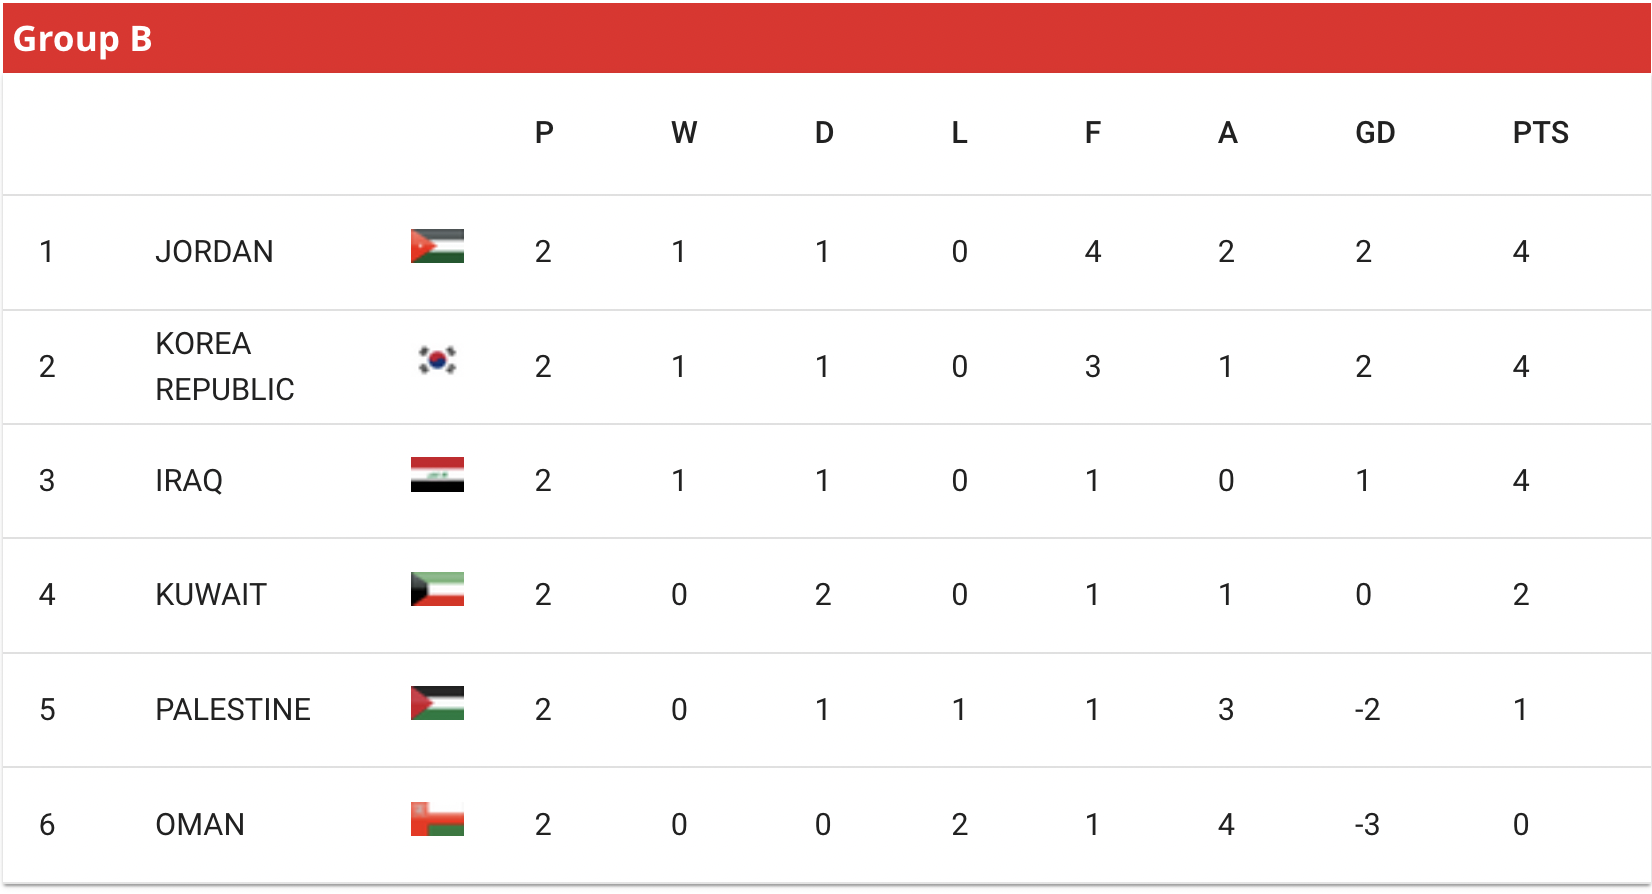Select the JORDAN team name
Image resolution: width=1652 pixels, height=894 pixels.
214,251
